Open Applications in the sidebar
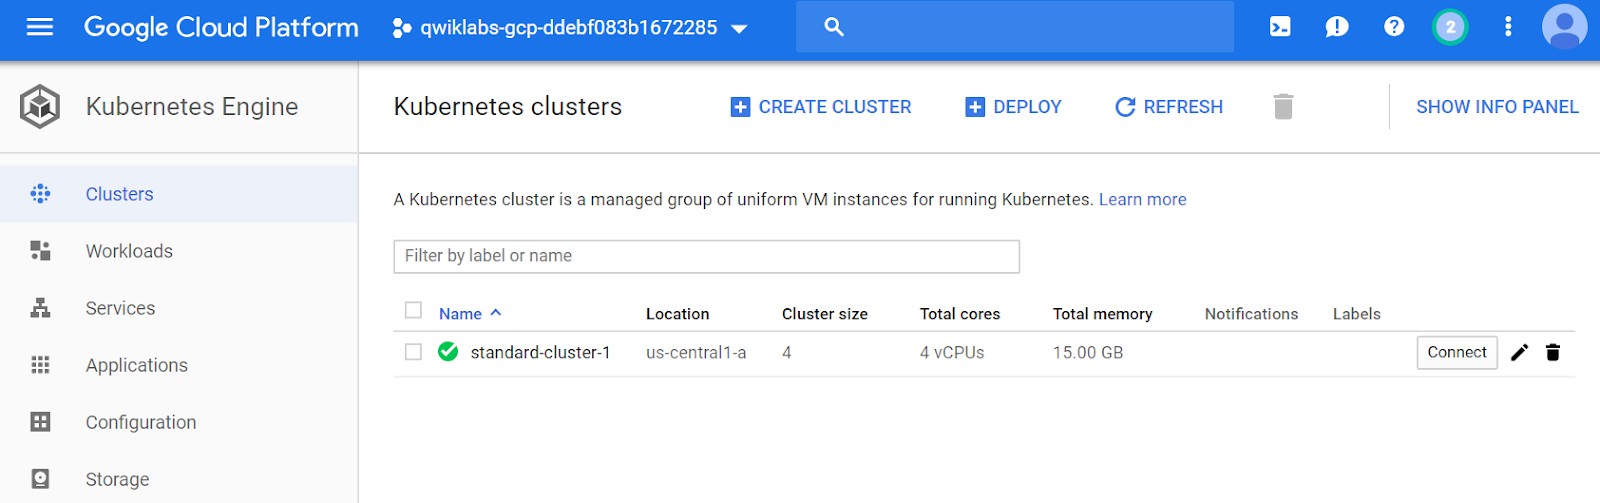 [x=179, y=365]
